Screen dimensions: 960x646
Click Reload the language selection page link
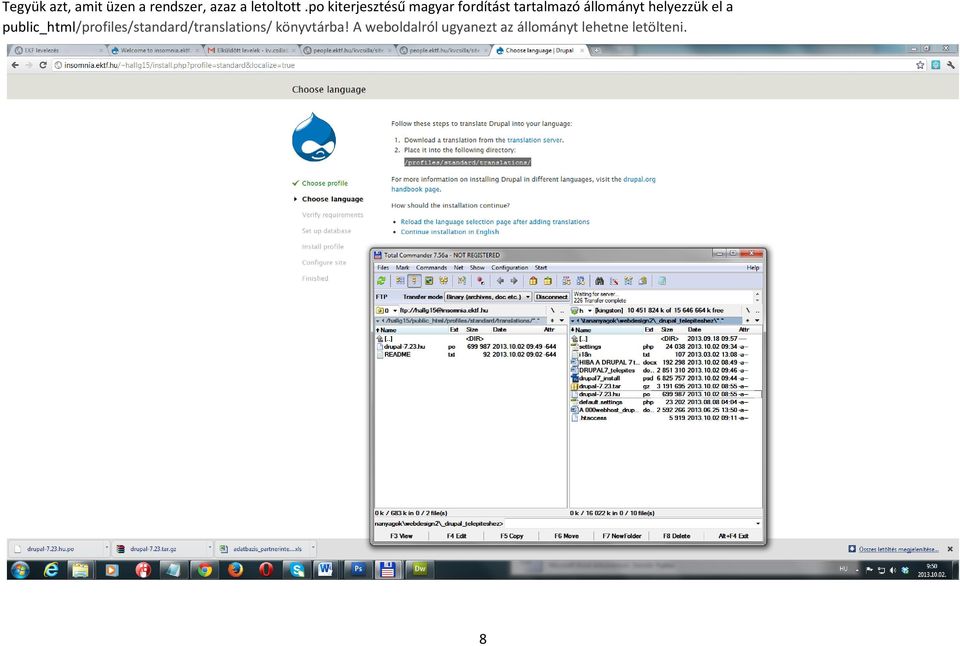[x=495, y=222]
